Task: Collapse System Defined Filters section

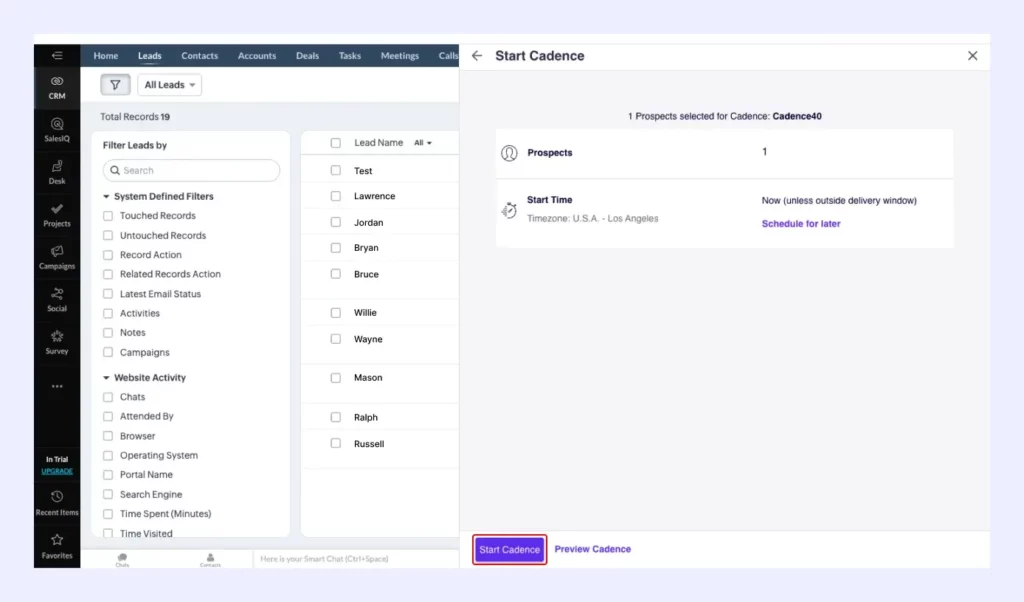Action: [106, 196]
